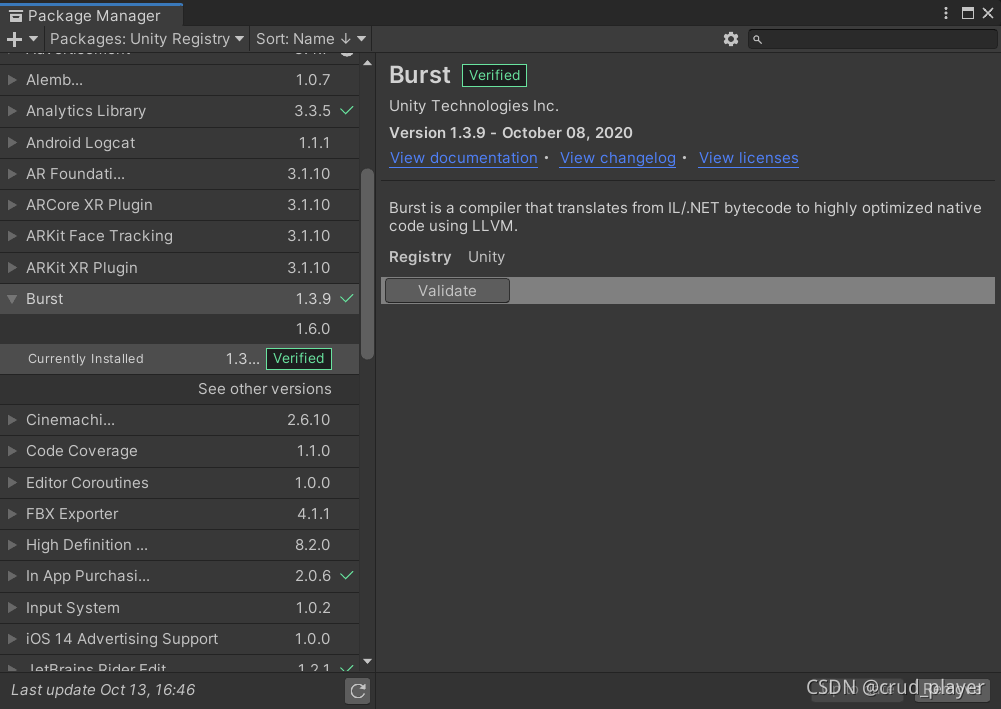This screenshot has height=709, width=1001.
Task: Expand the Analytics Library versions
Action: coord(11,110)
